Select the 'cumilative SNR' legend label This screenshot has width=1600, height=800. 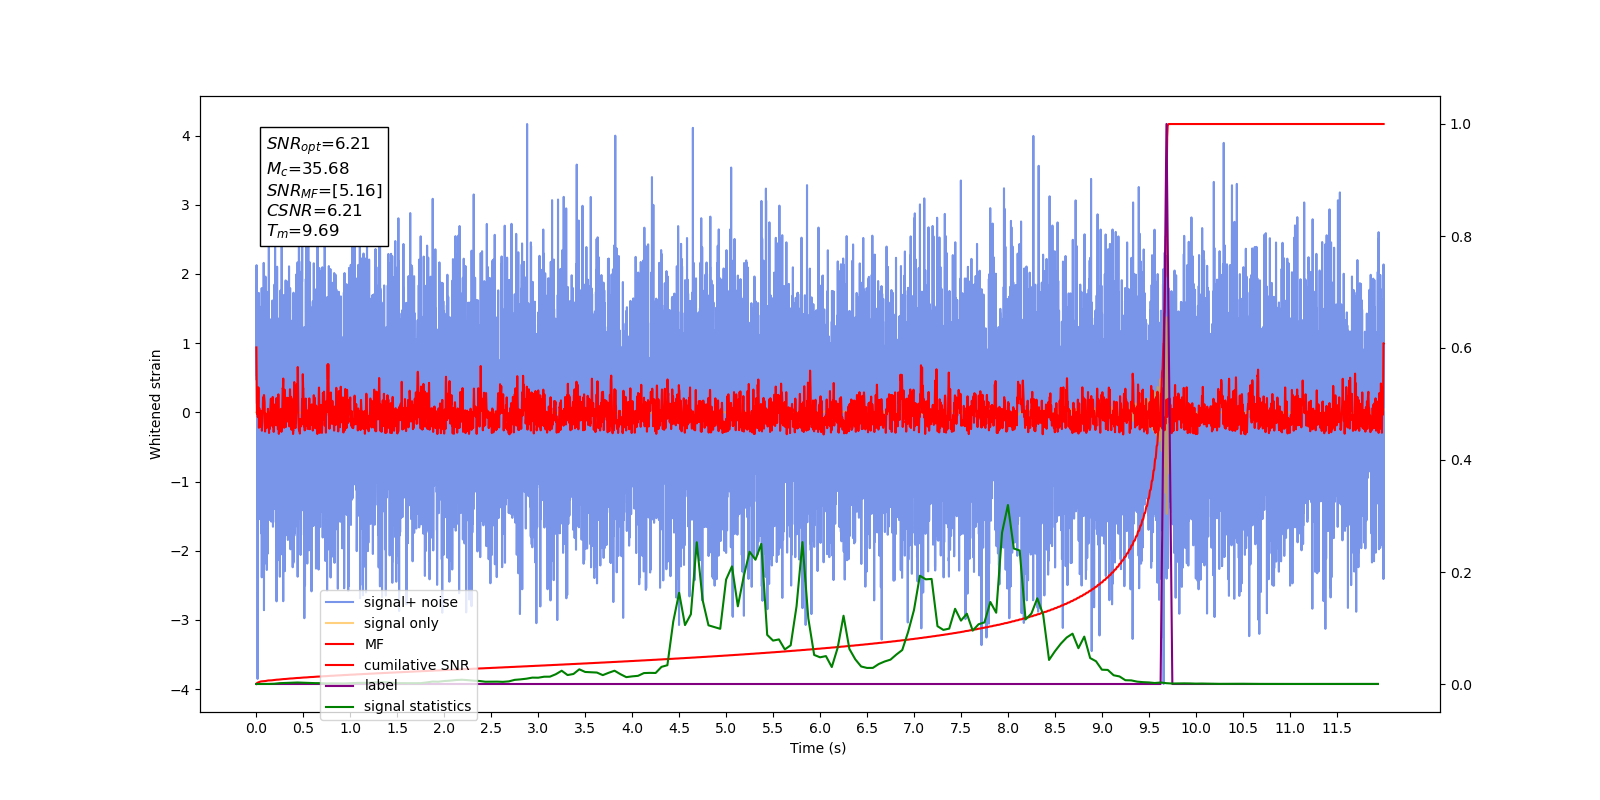[x=416, y=665]
